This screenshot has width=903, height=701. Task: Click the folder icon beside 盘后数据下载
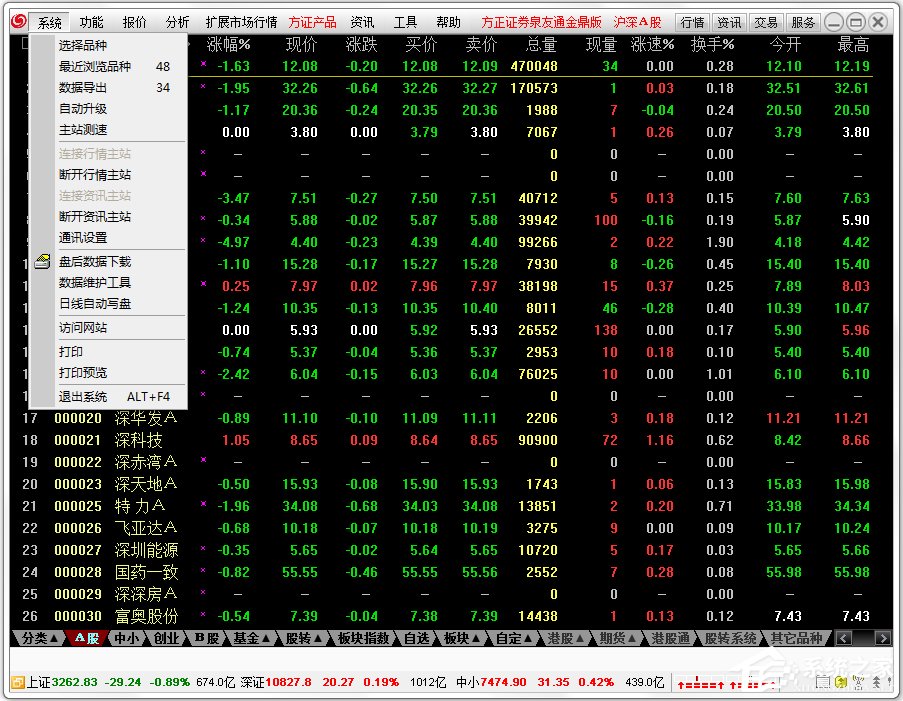click(x=42, y=262)
